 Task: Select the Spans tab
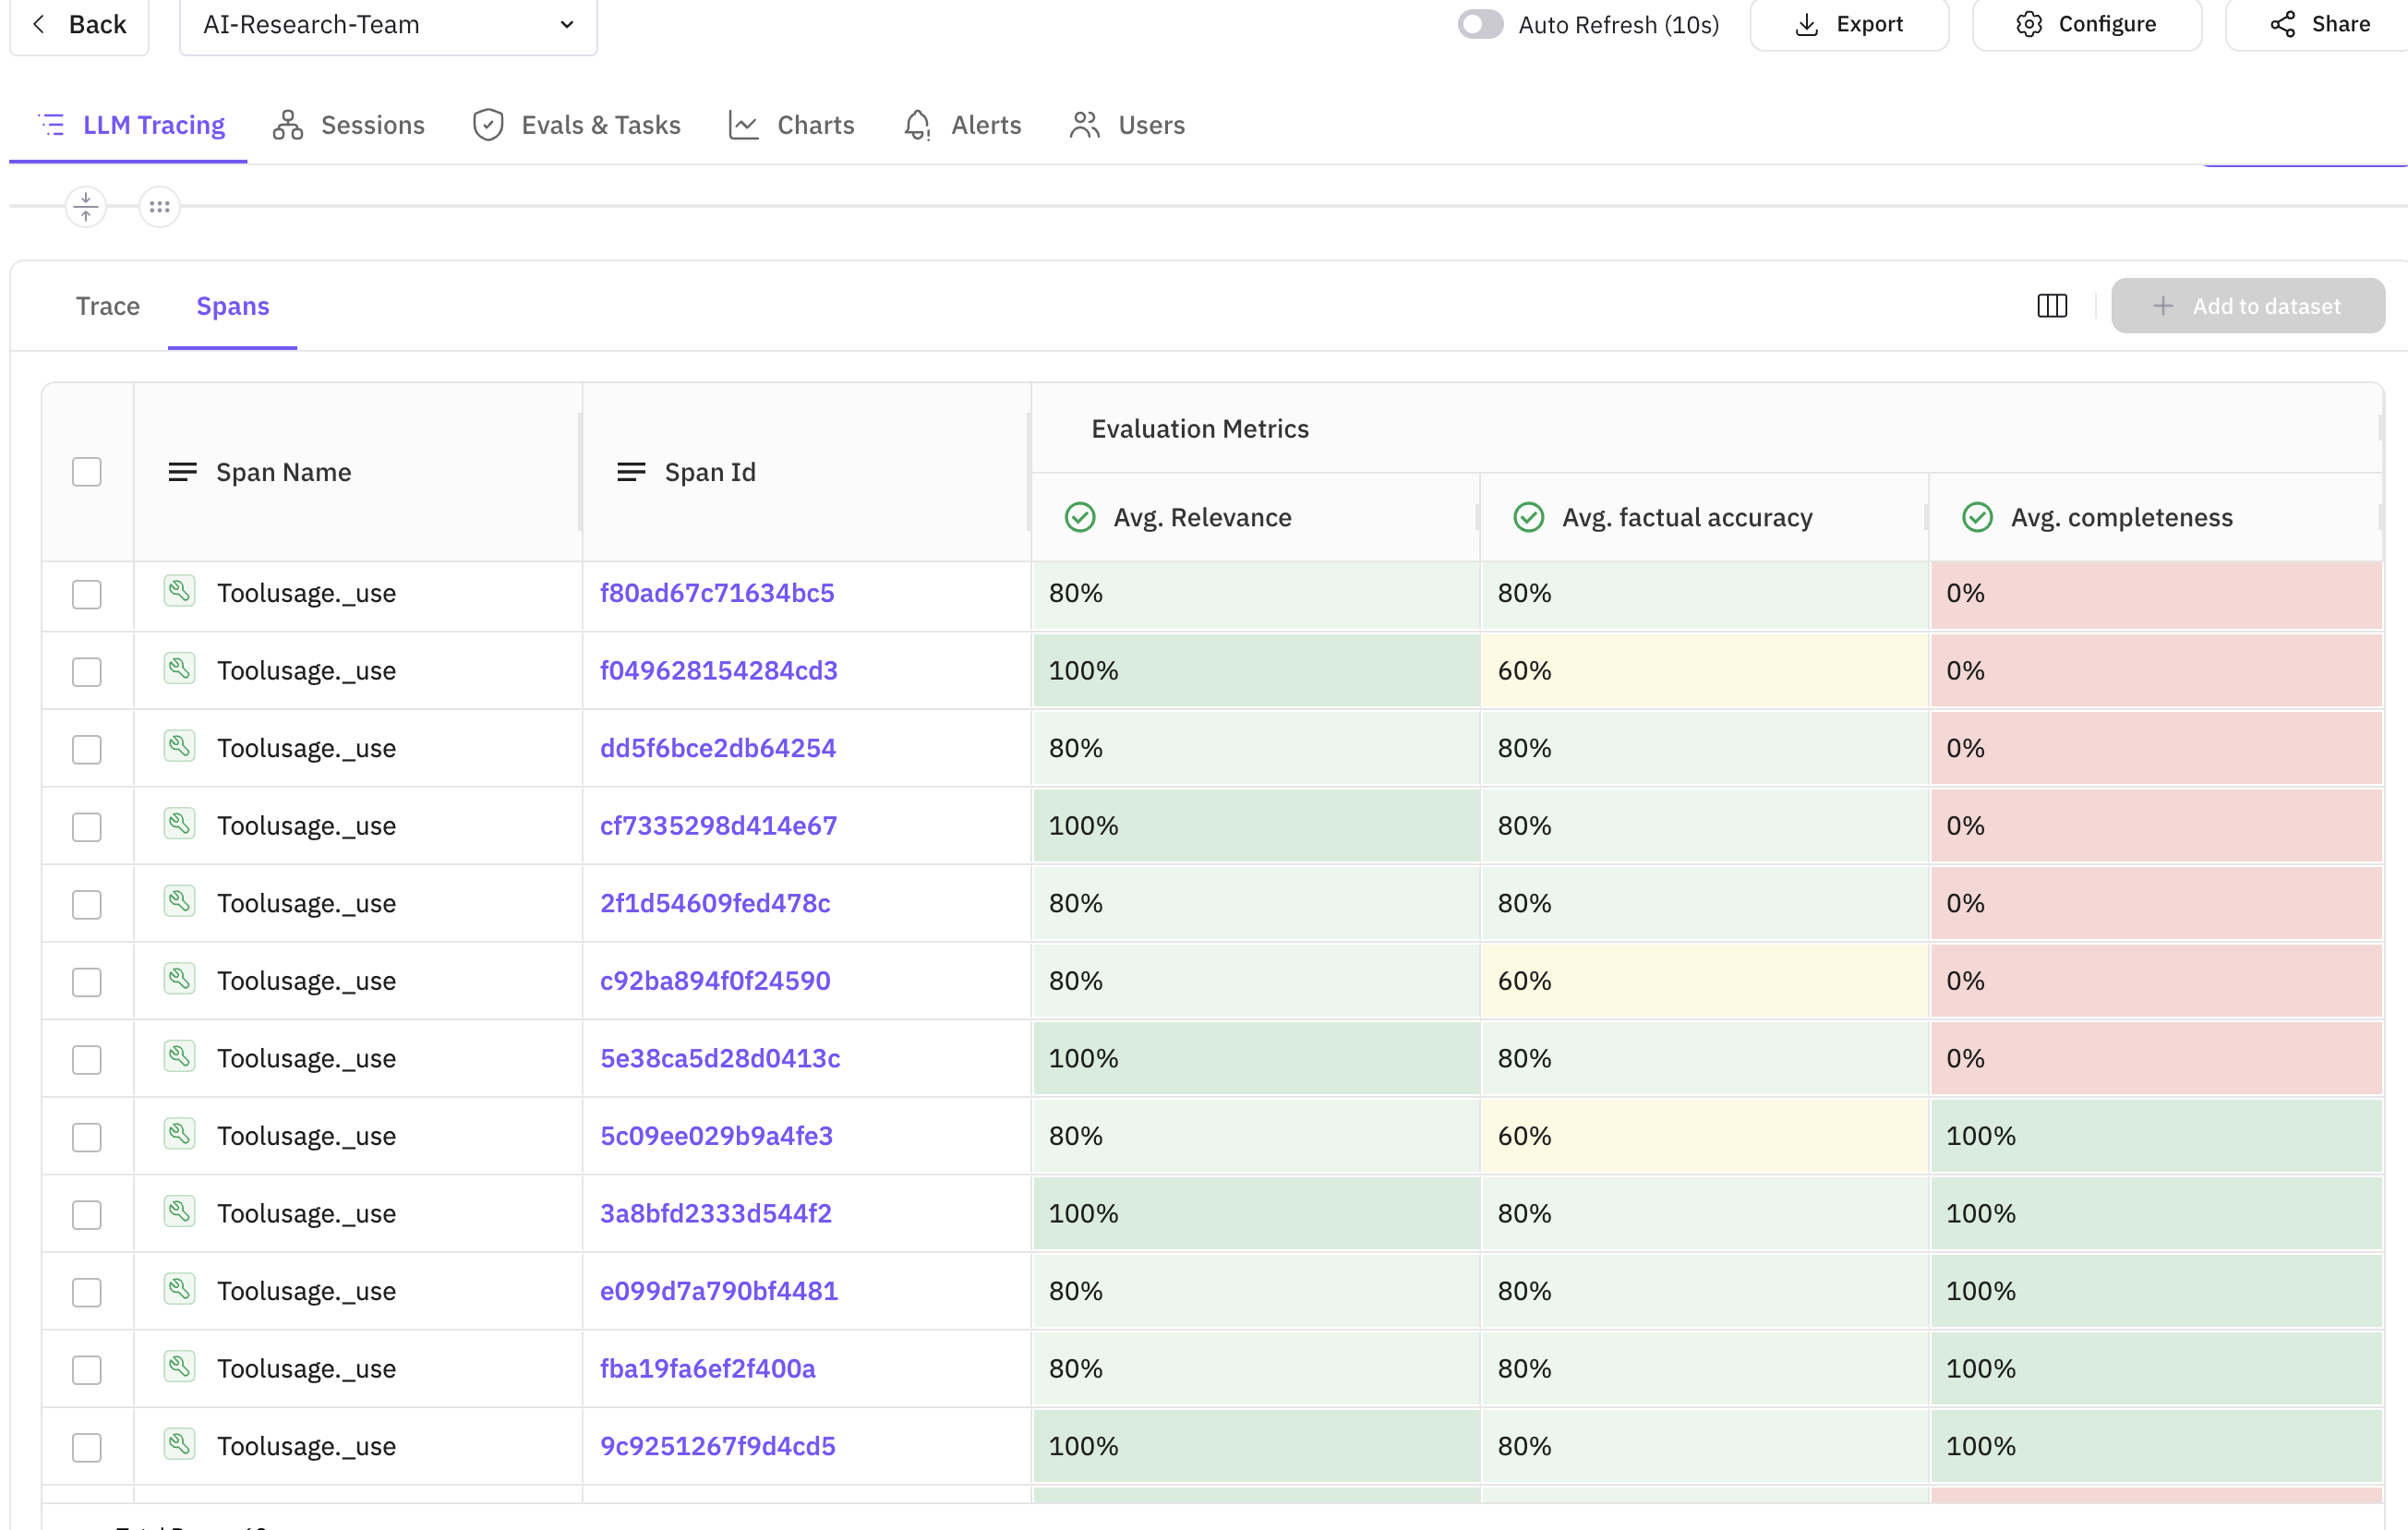232,306
